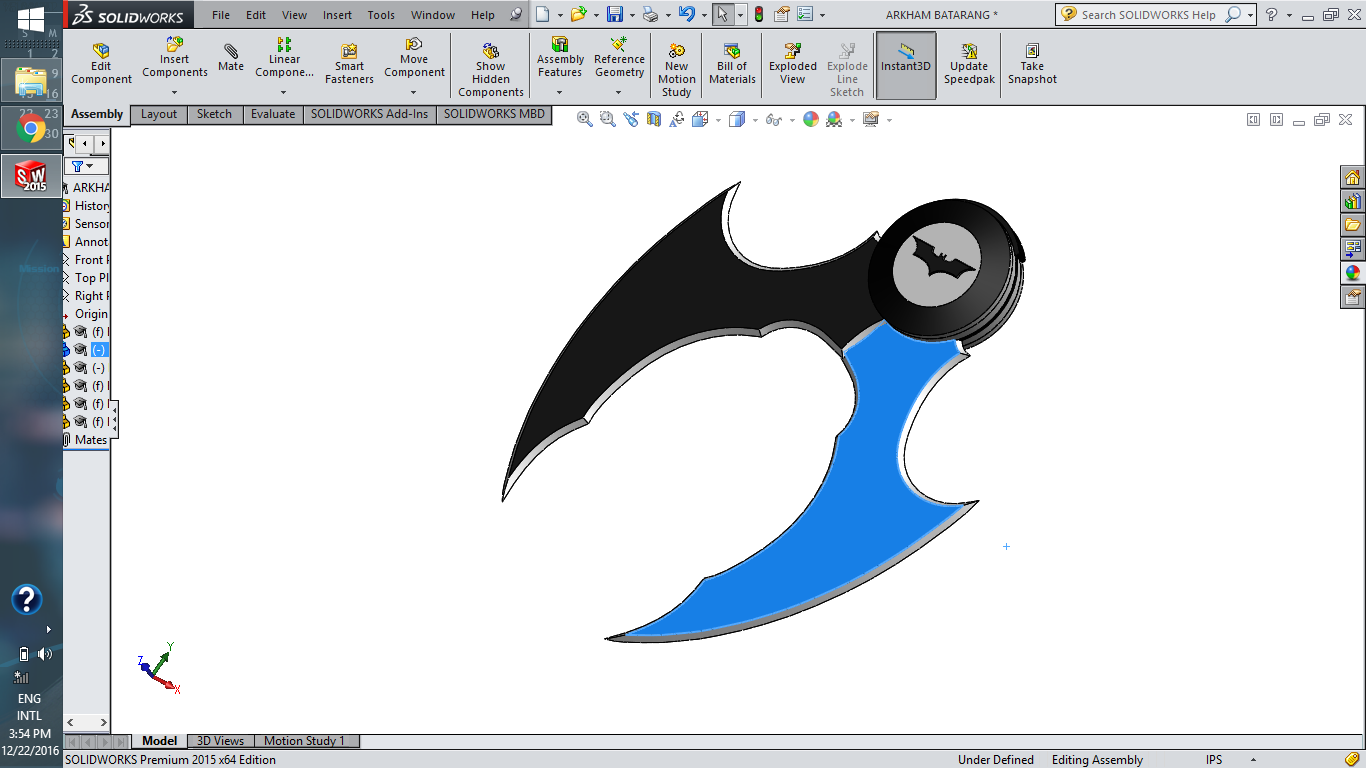This screenshot has width=1366, height=768.
Task: Open the SOLIDWORKS MBD tab
Action: pyautogui.click(x=494, y=114)
